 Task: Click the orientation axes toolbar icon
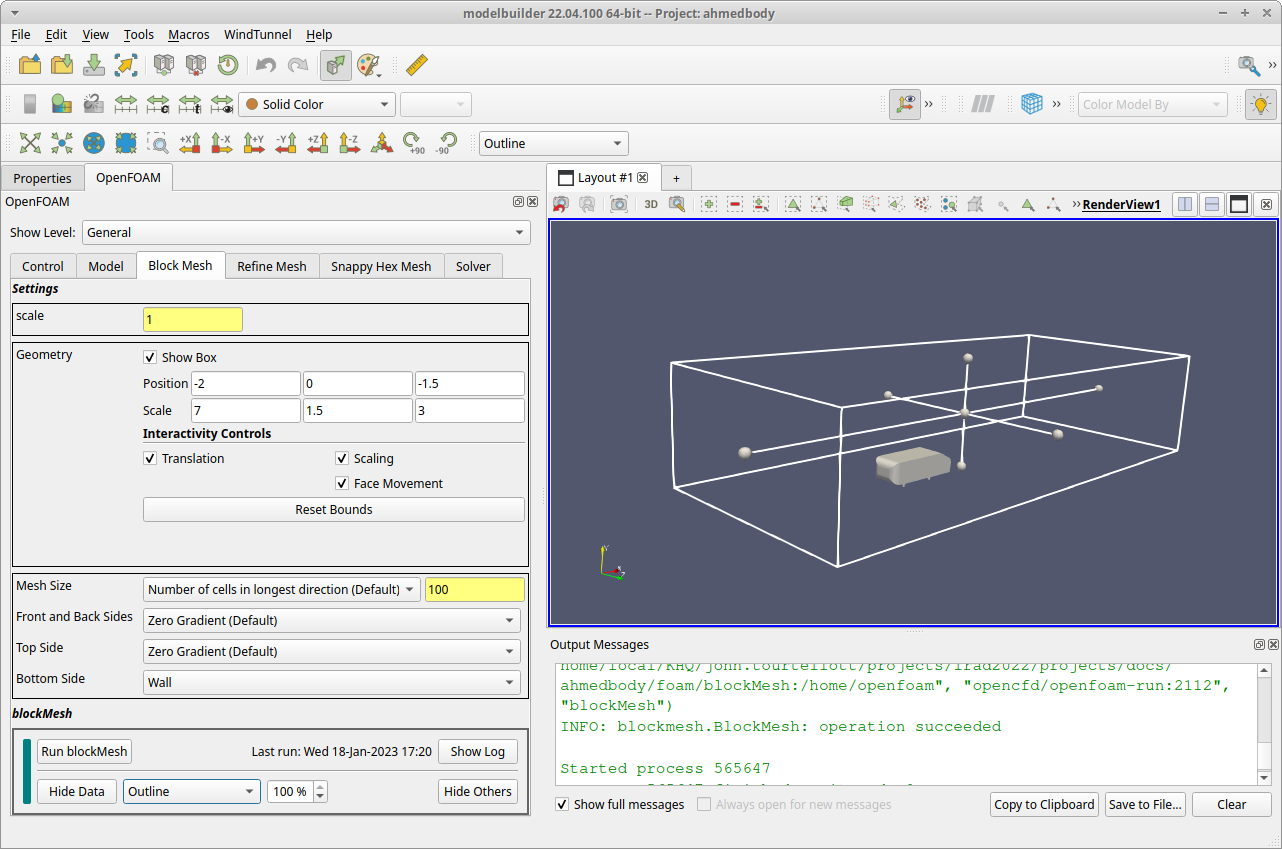pos(905,104)
